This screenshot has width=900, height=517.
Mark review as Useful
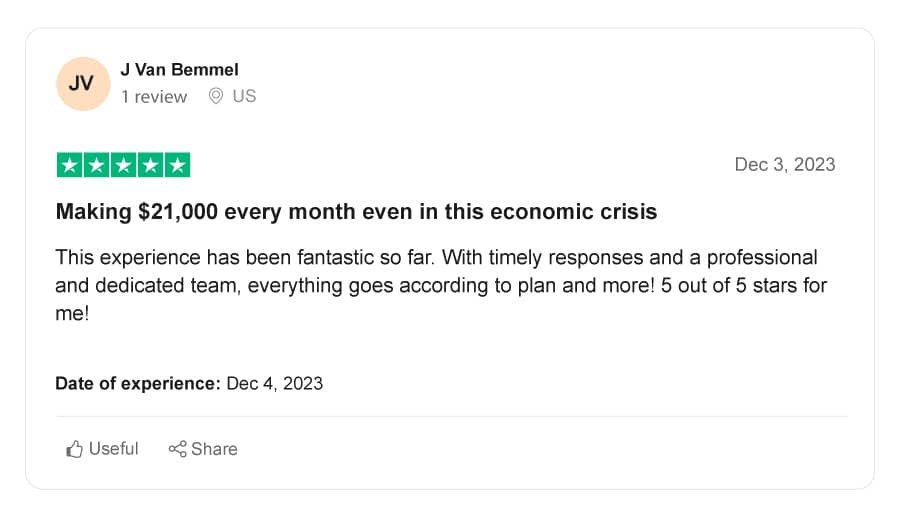[x=102, y=449]
